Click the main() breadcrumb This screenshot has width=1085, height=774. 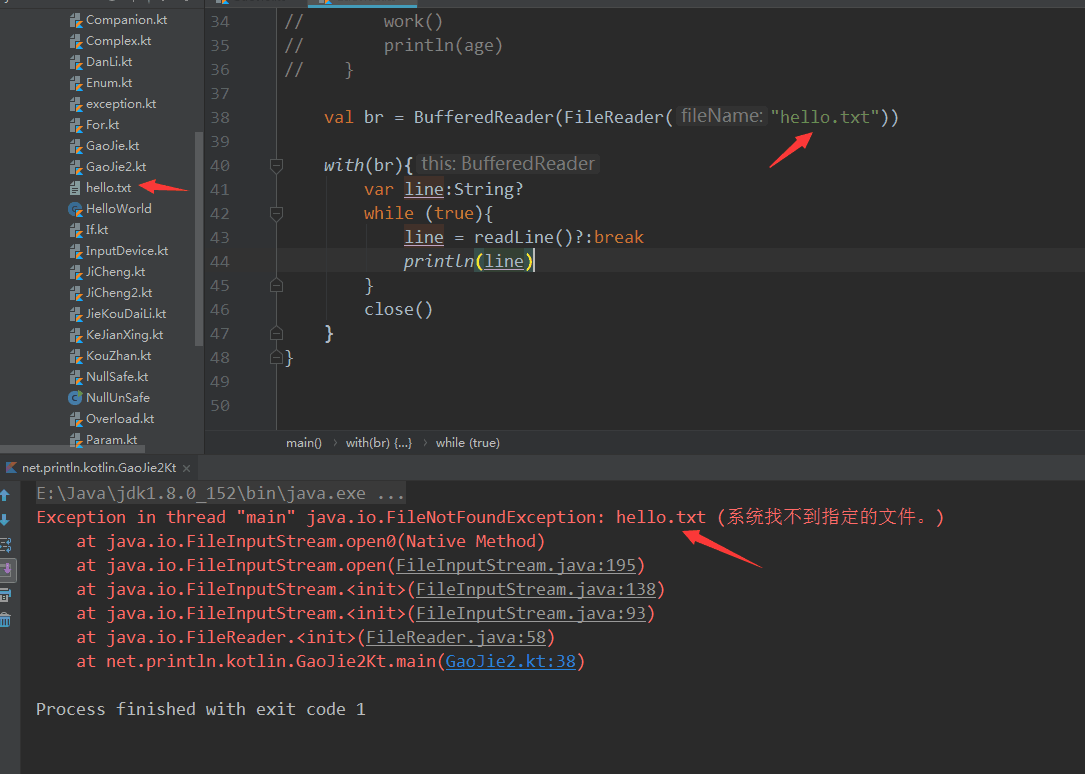304,443
